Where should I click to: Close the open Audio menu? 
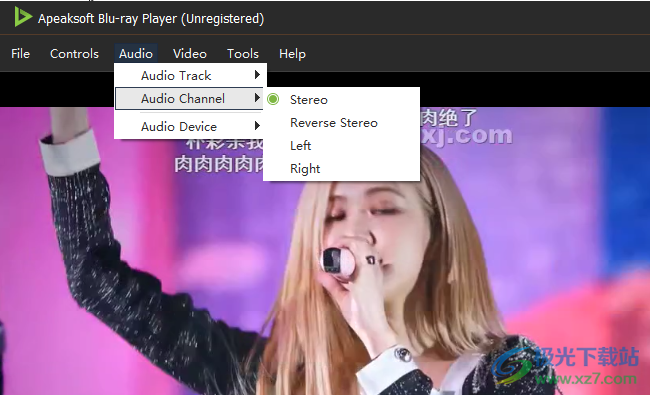[x=136, y=54]
